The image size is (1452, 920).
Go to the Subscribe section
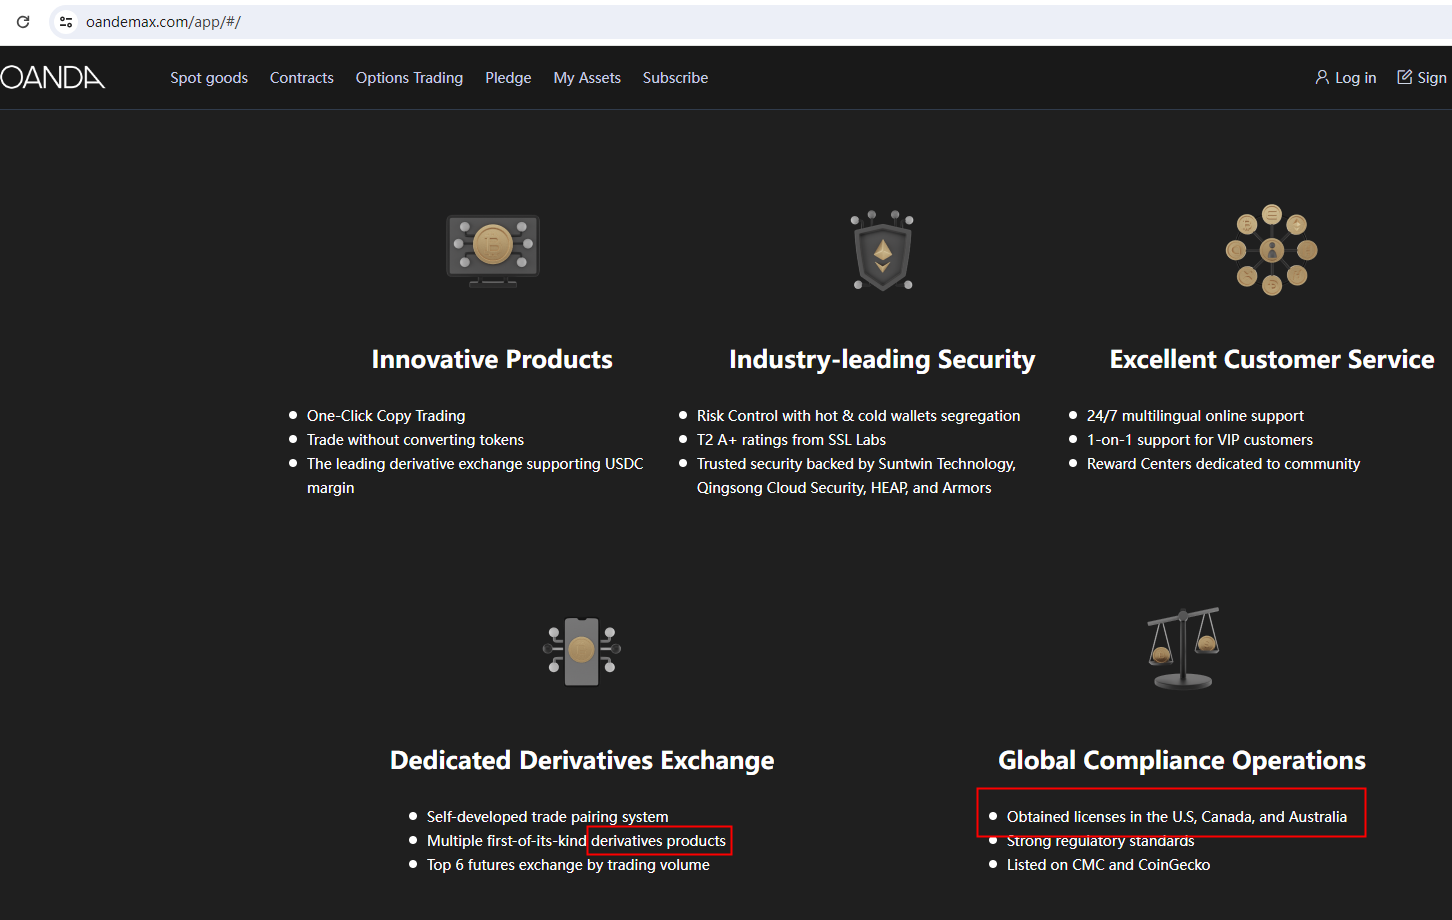(675, 78)
